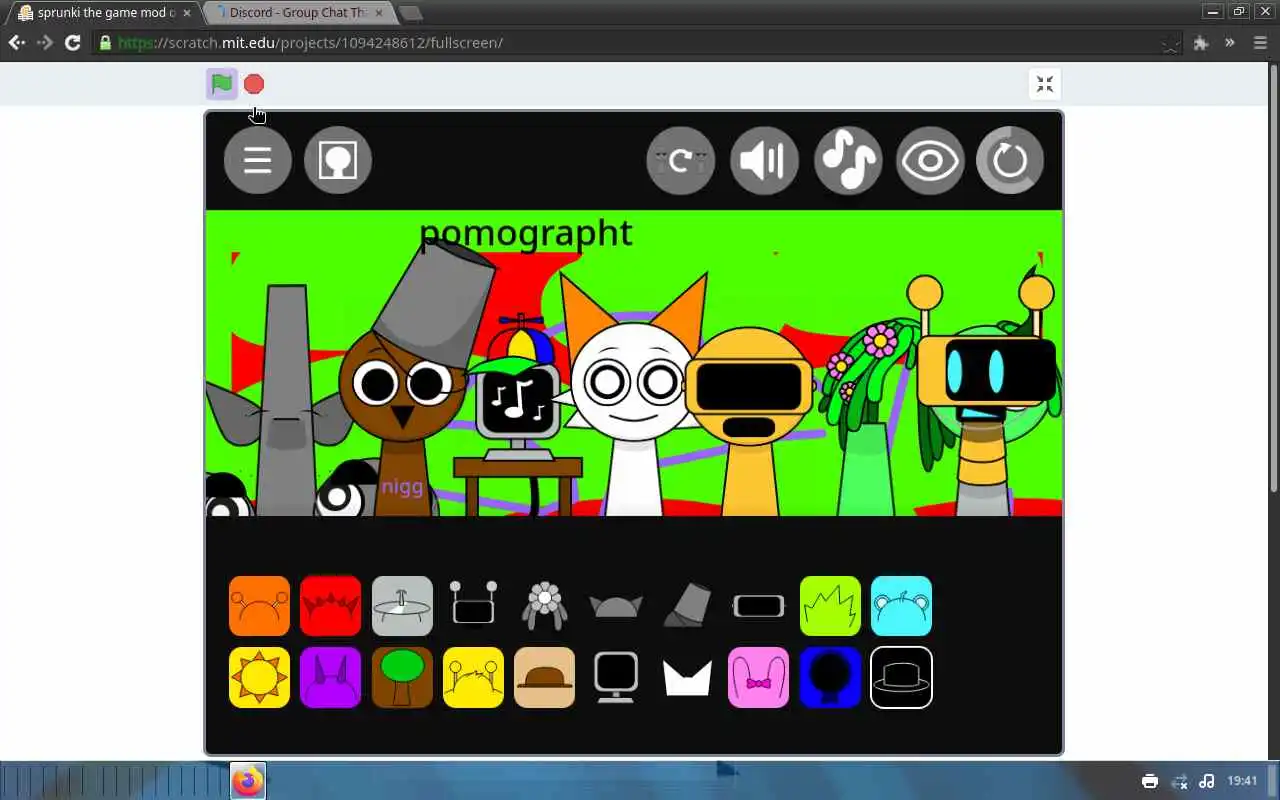Select the light gray propeller disc icon
The height and width of the screenshot is (800, 1280).
coord(402,606)
